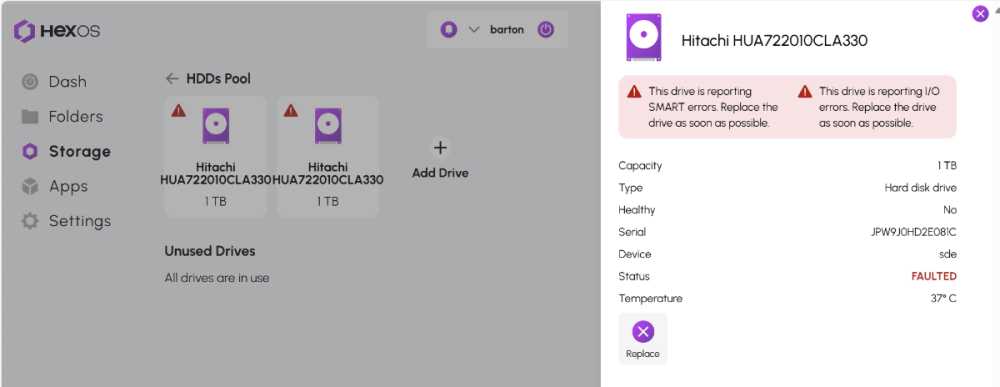Viewport: 1000px width, 387px height.
Task: Click the Add Drive plus icon
Action: (440, 148)
